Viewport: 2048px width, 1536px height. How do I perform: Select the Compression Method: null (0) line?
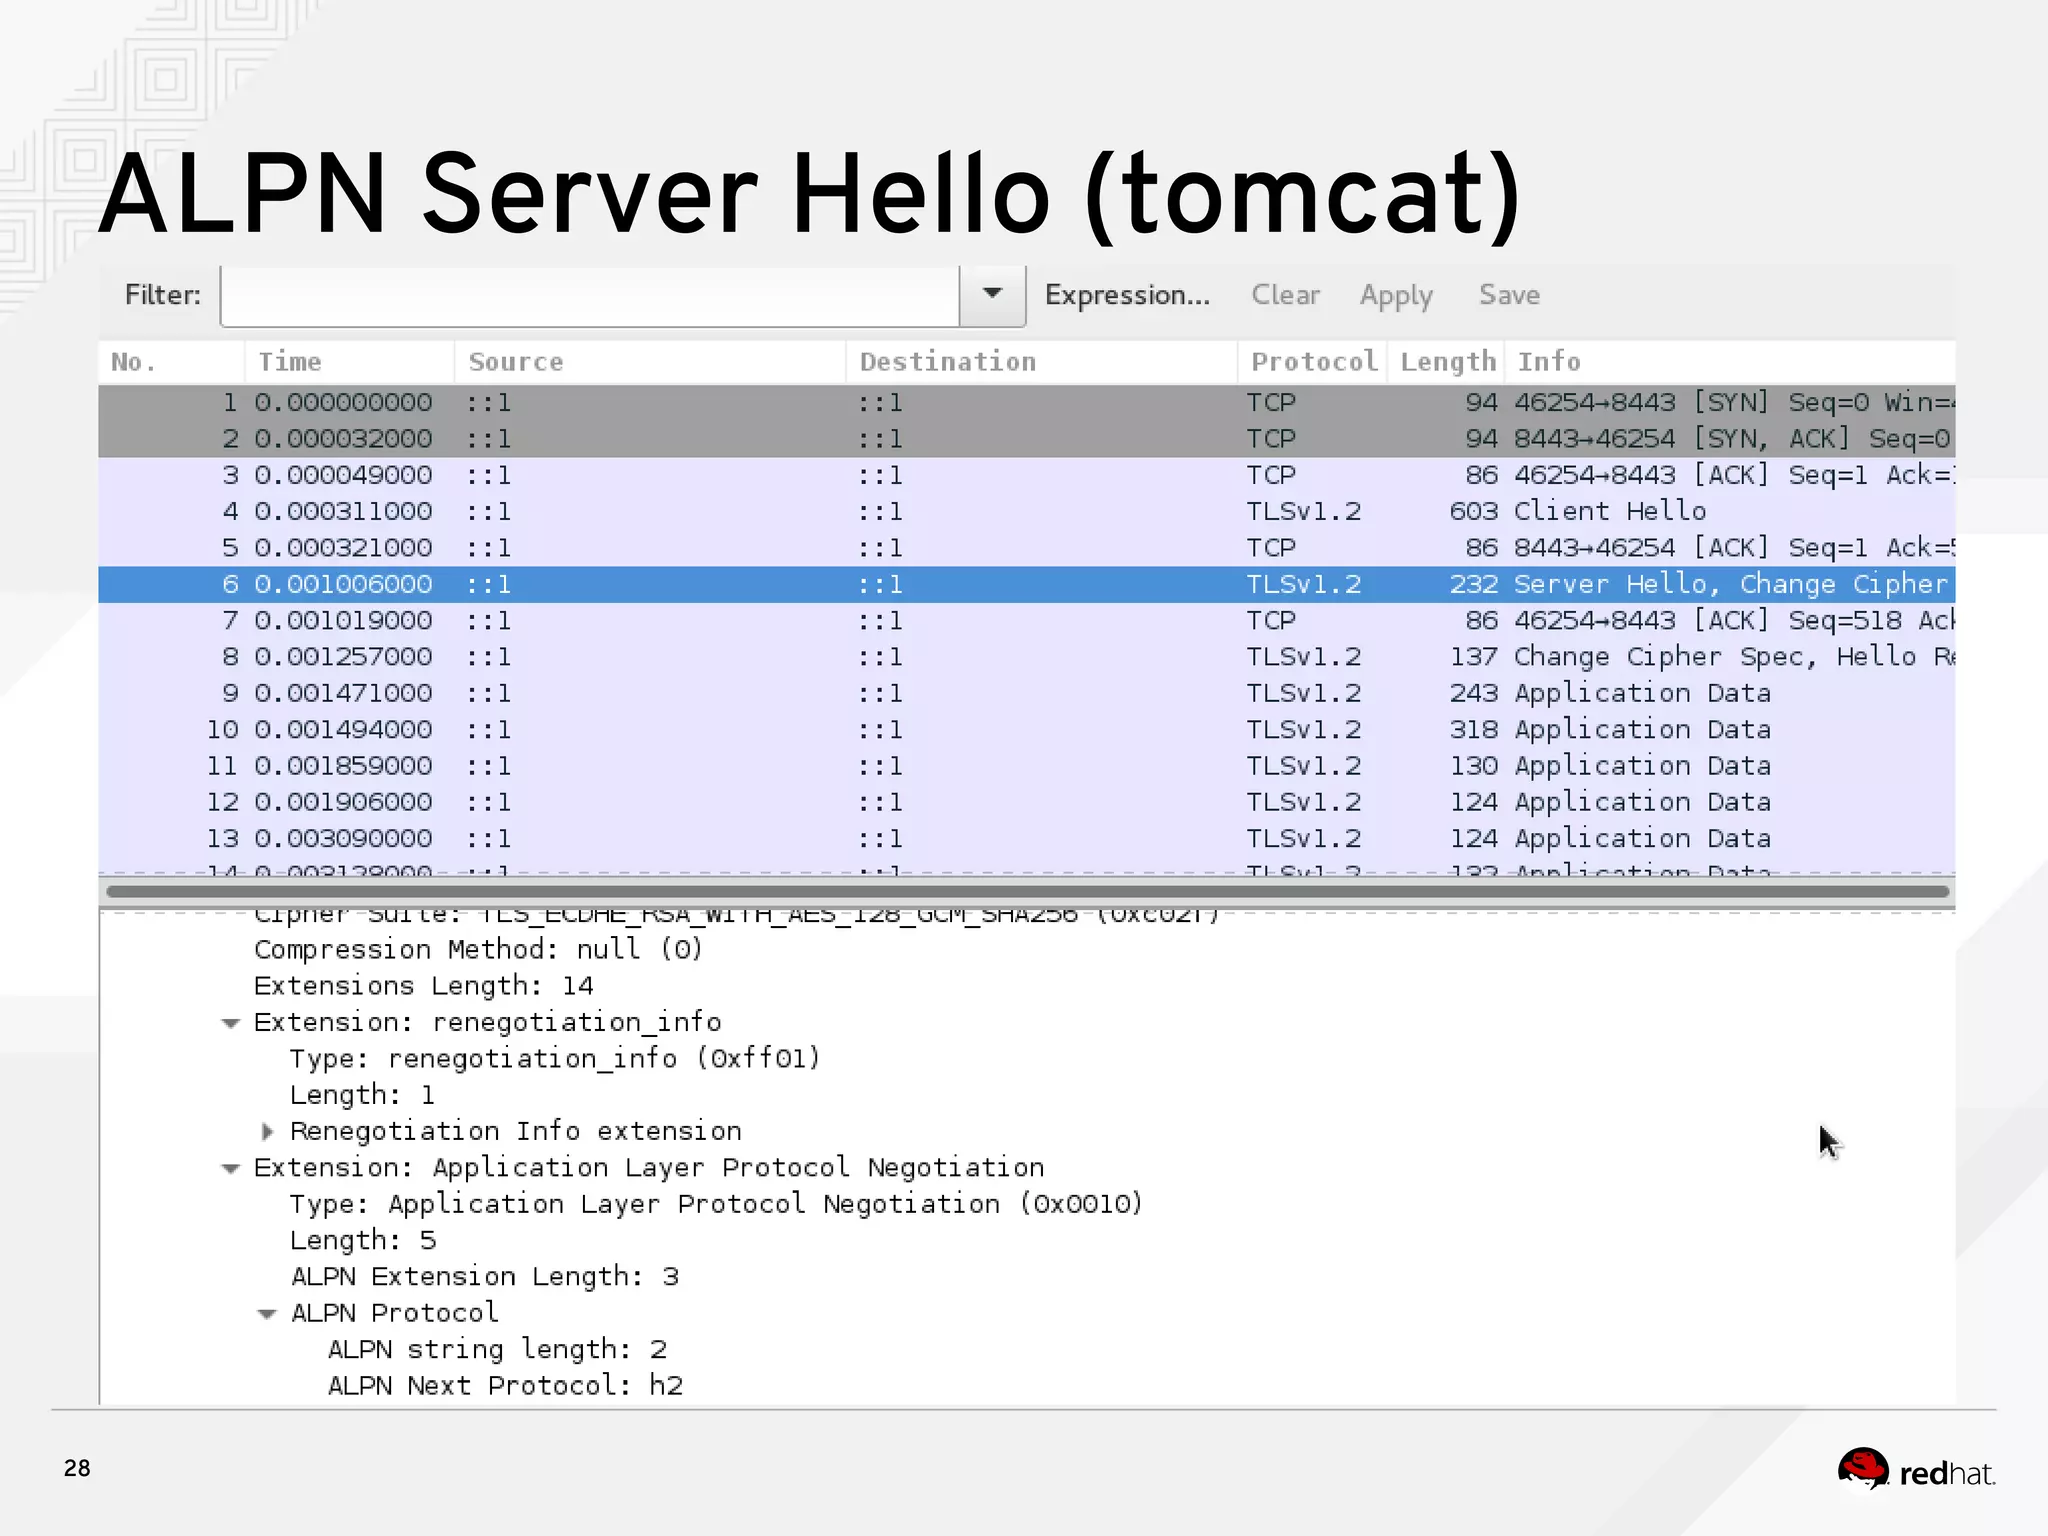(x=479, y=950)
